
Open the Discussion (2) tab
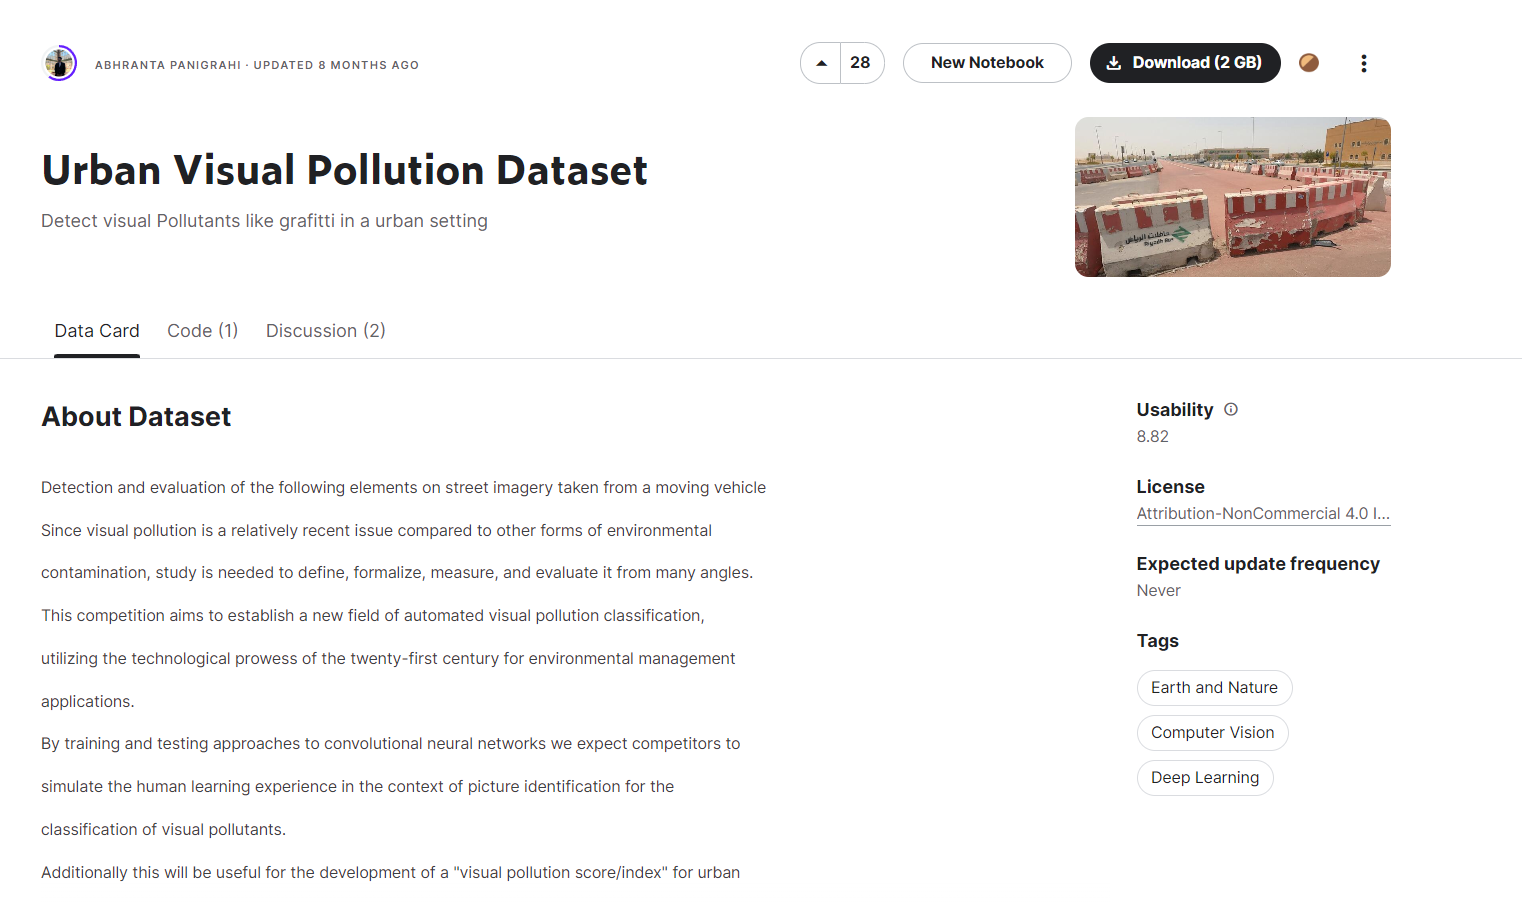click(325, 331)
